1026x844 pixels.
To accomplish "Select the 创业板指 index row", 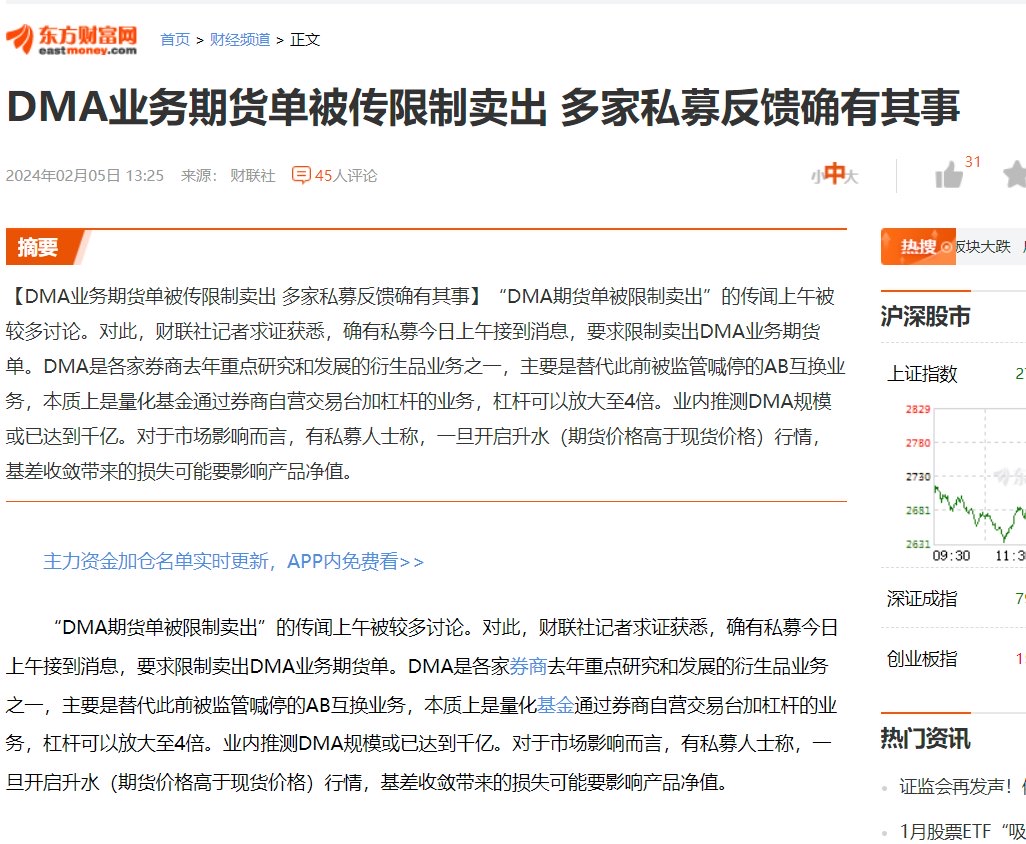I will [x=953, y=658].
